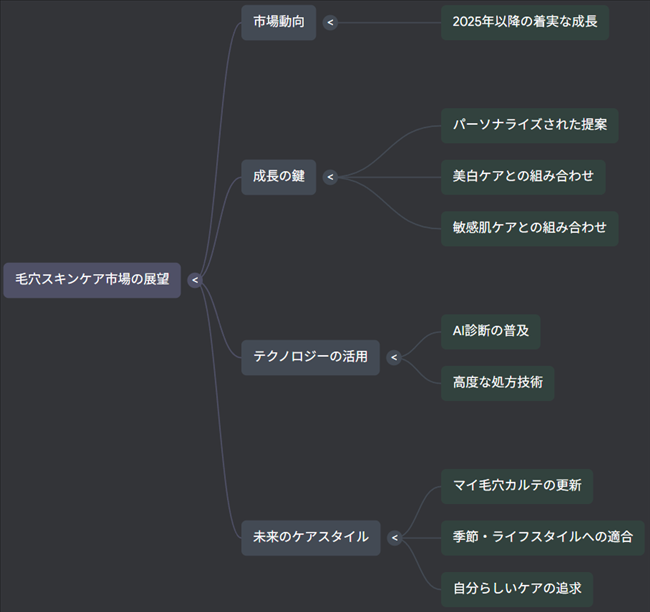The image size is (650, 612).
Task: Click the 自分らしいケアの追求 leaf node
Action: (x=516, y=588)
